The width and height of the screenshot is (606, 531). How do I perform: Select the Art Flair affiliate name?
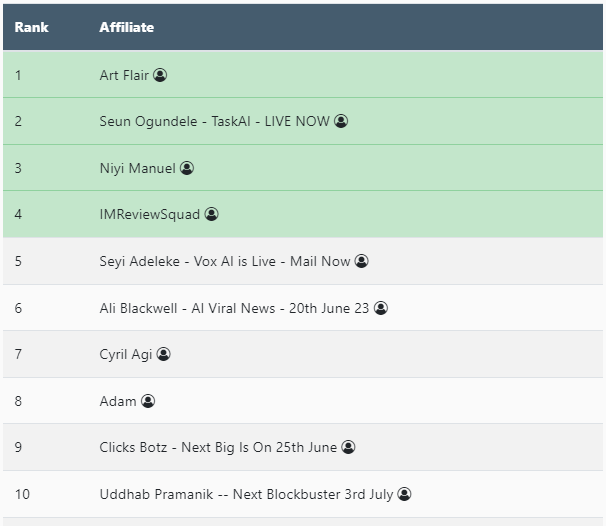124,75
